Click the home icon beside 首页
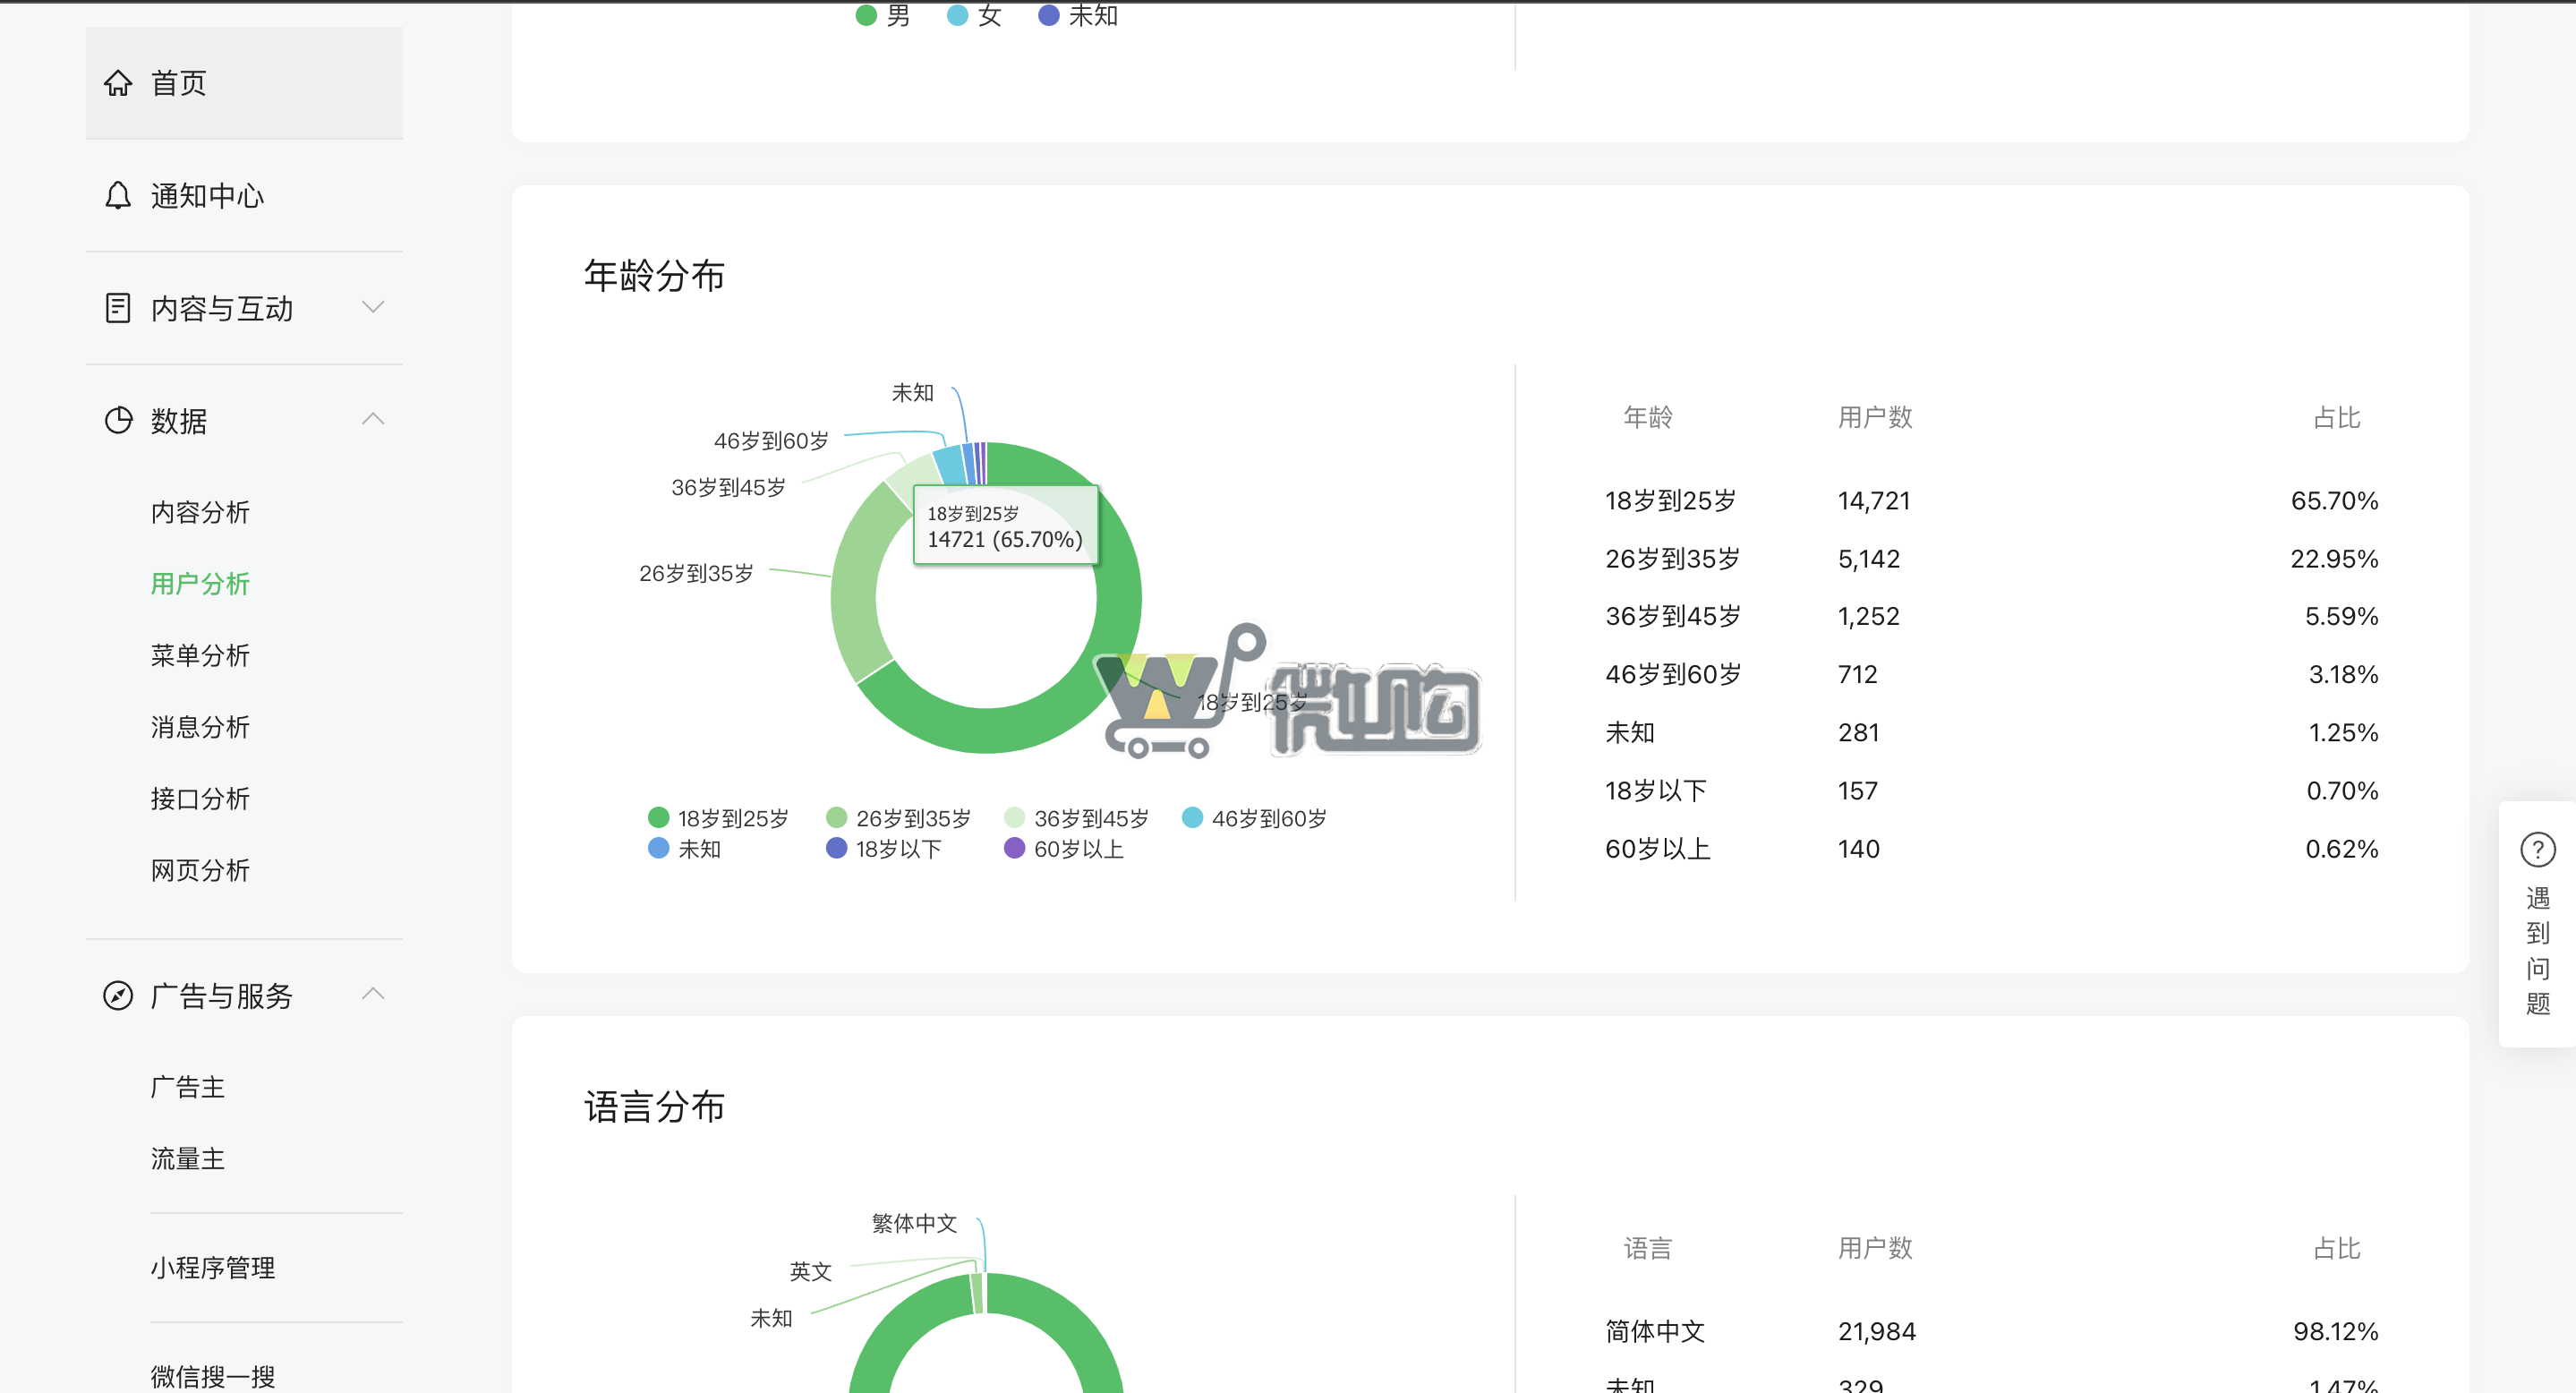This screenshot has width=2576, height=1393. point(118,84)
